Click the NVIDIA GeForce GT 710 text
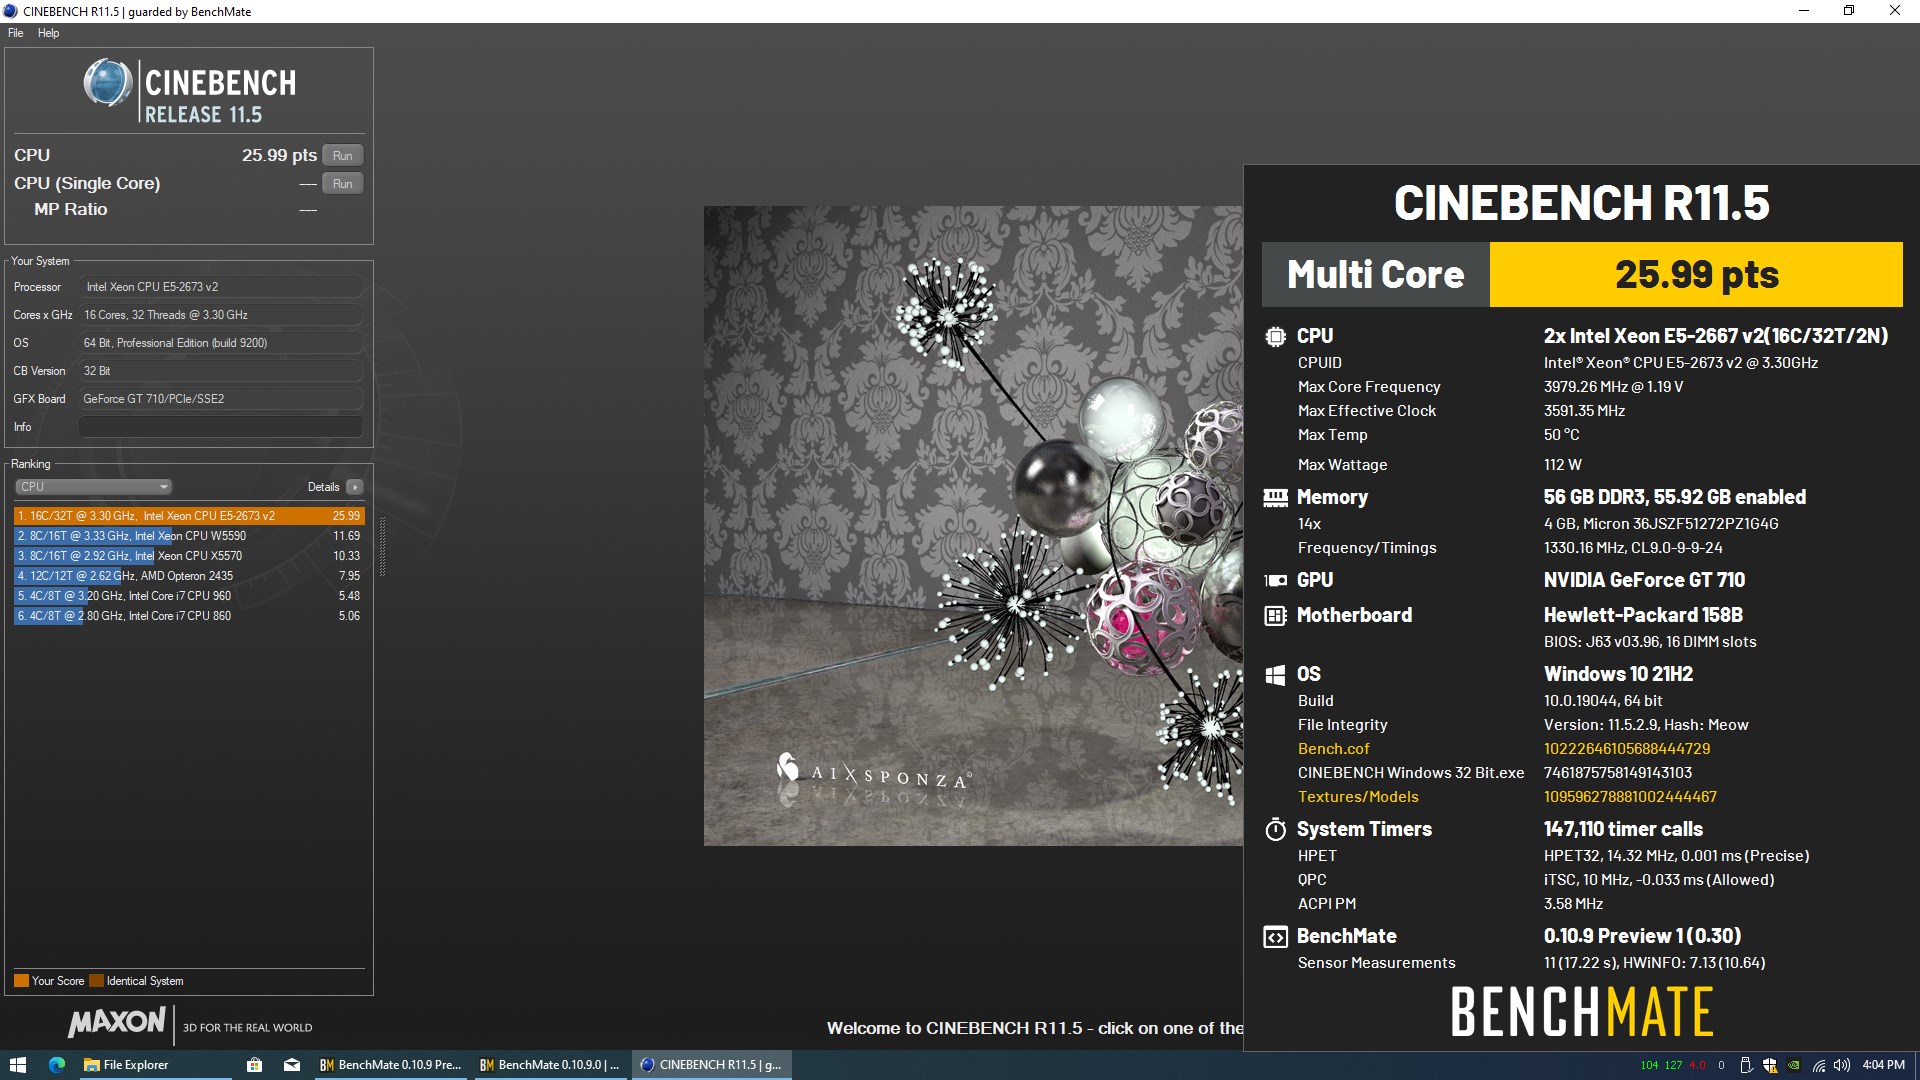 [1644, 580]
